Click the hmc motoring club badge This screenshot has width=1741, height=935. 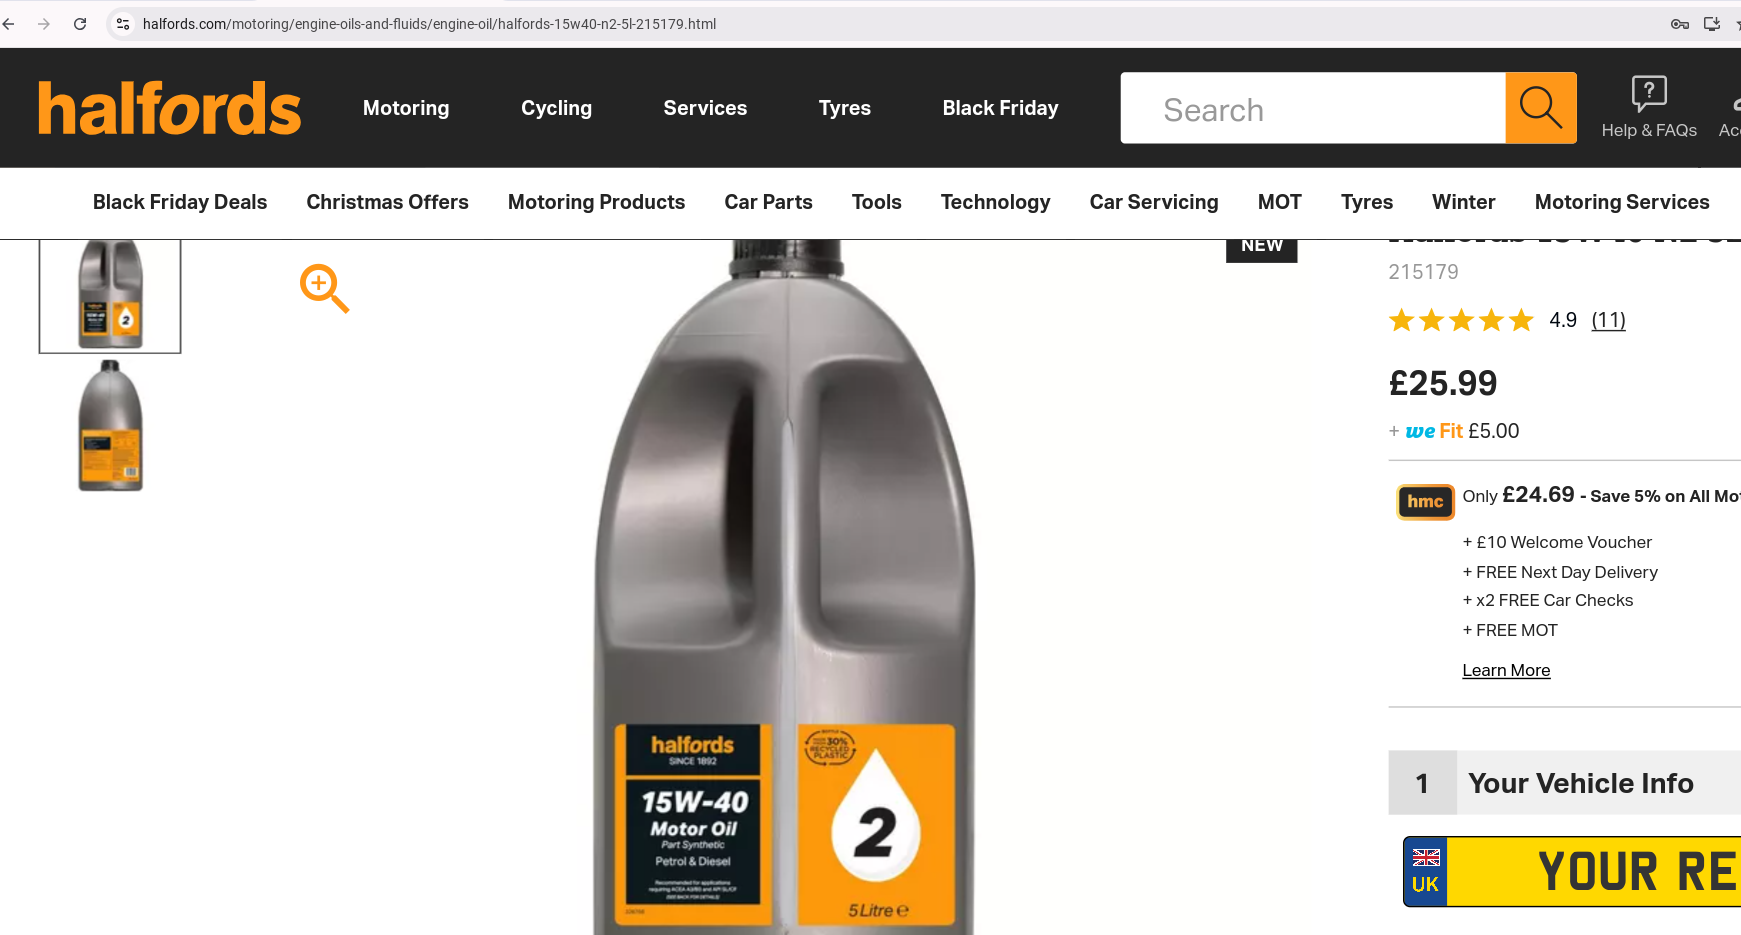click(x=1425, y=501)
